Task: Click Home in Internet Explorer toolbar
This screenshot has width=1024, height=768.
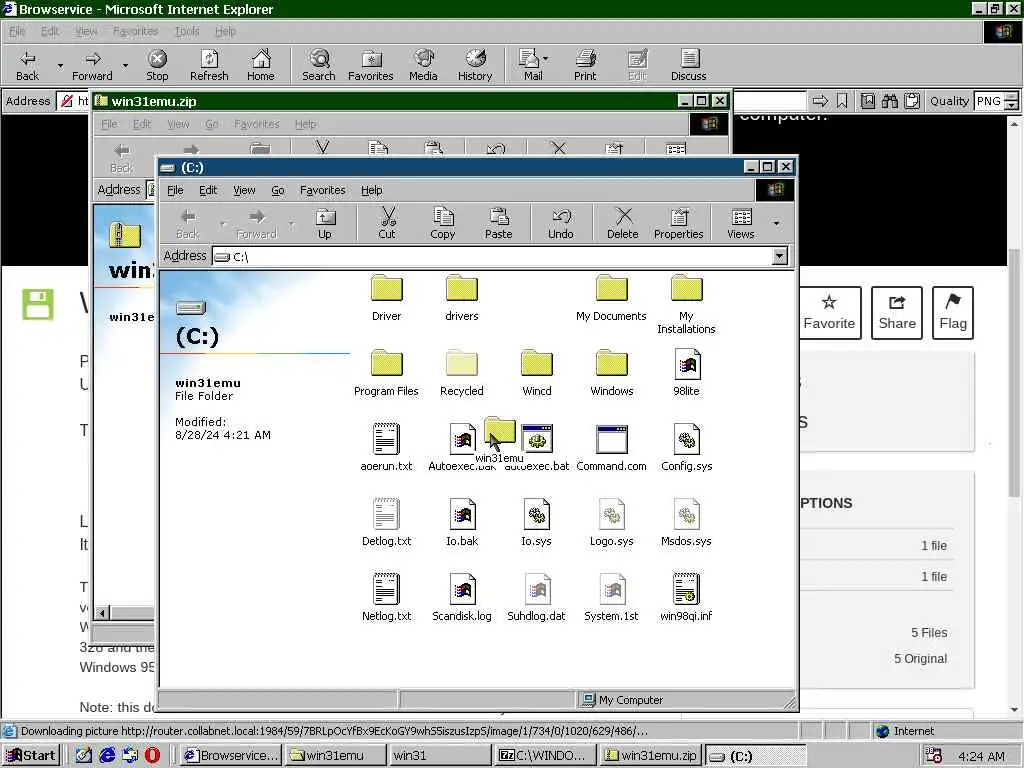Action: 261,65
